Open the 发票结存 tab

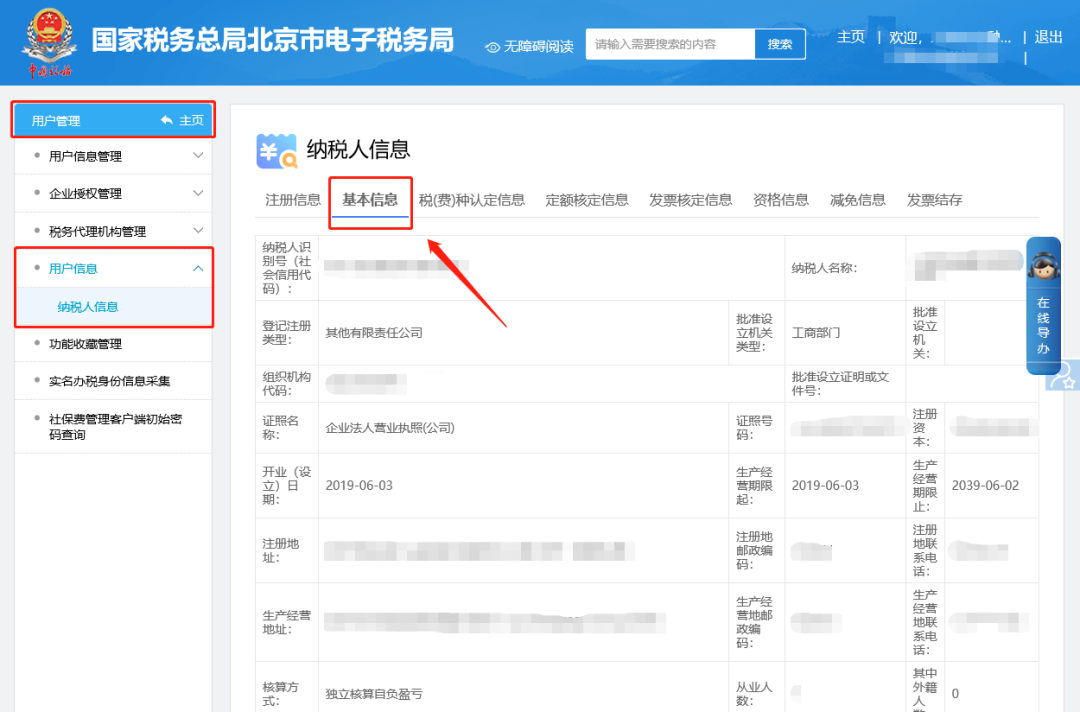(x=934, y=200)
